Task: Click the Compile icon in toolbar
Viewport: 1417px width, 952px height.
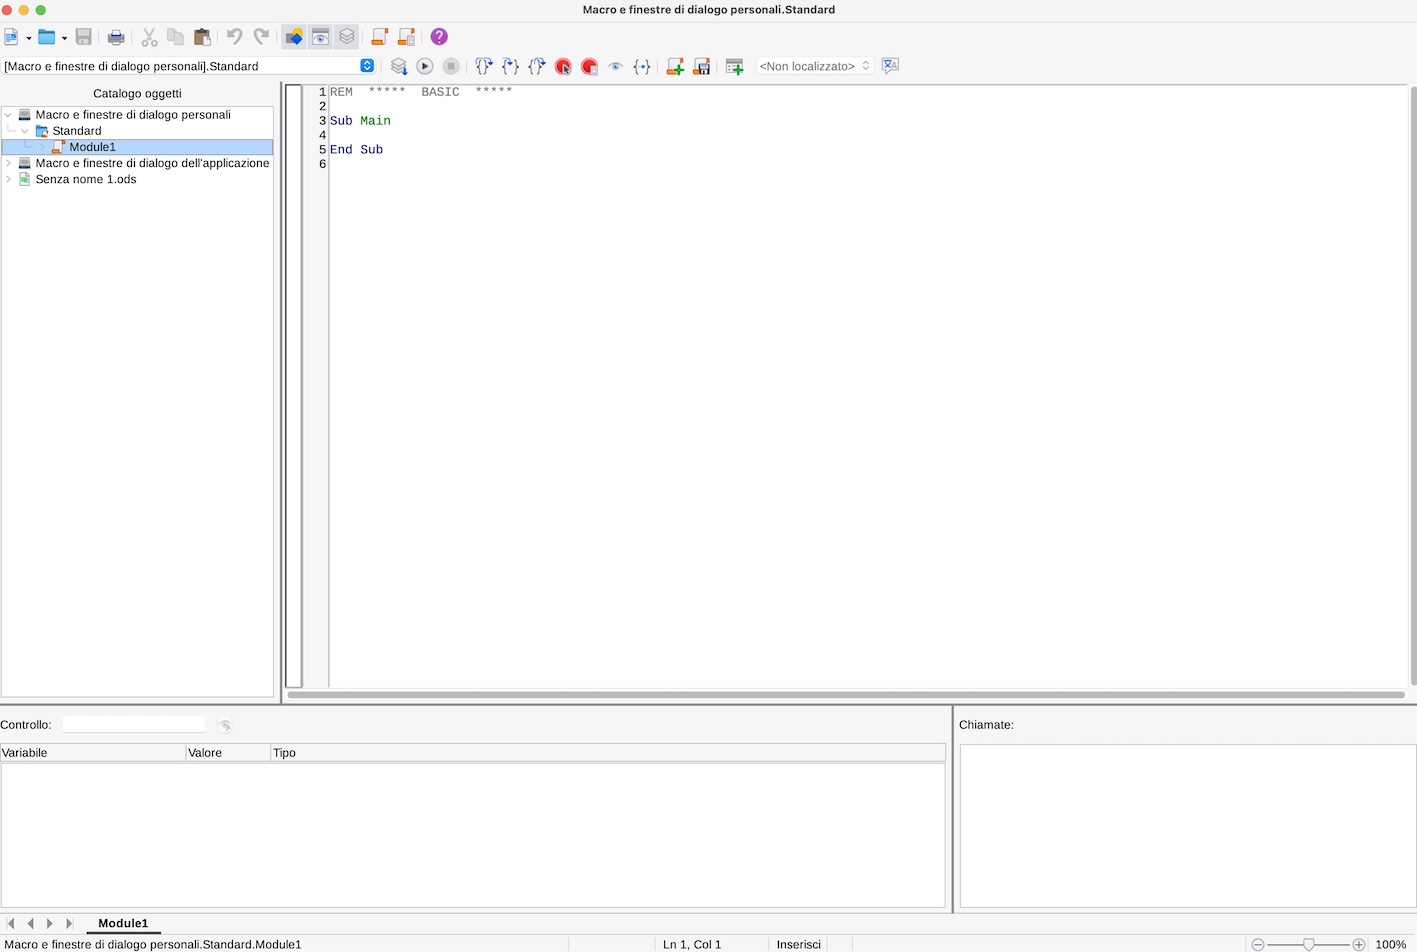Action: coord(399,66)
